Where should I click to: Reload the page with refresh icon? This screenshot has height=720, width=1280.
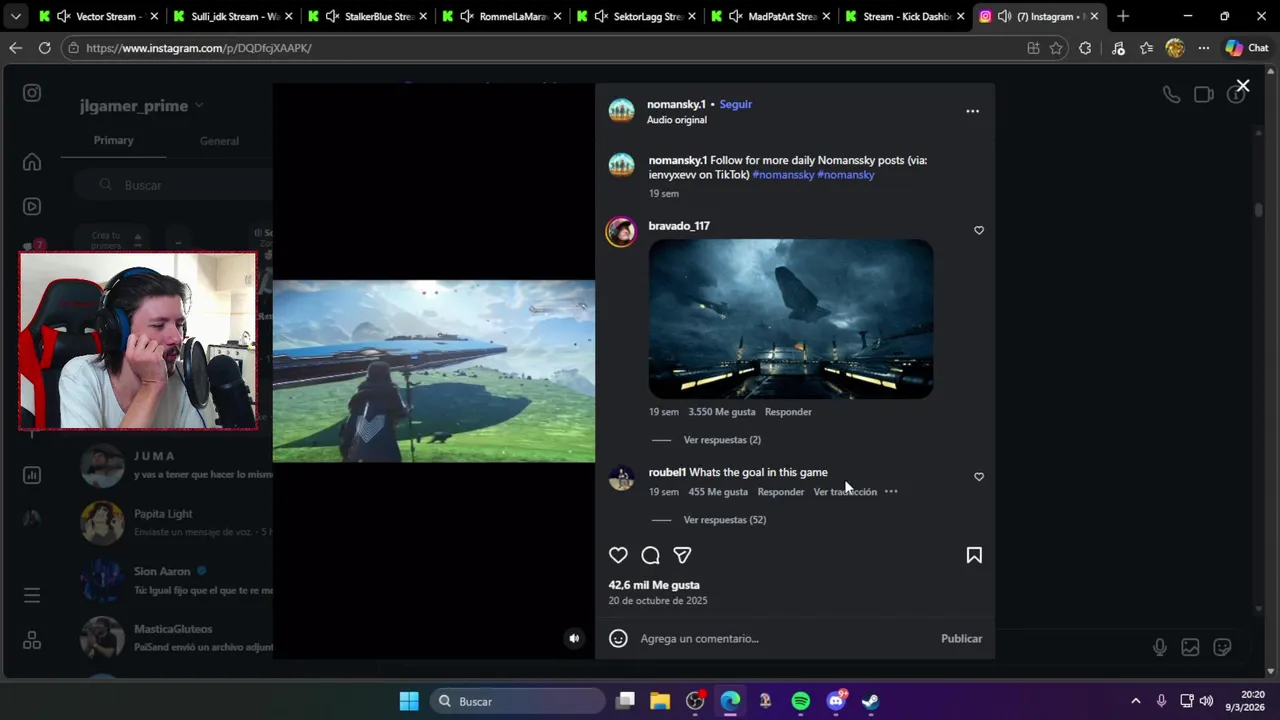(44, 48)
